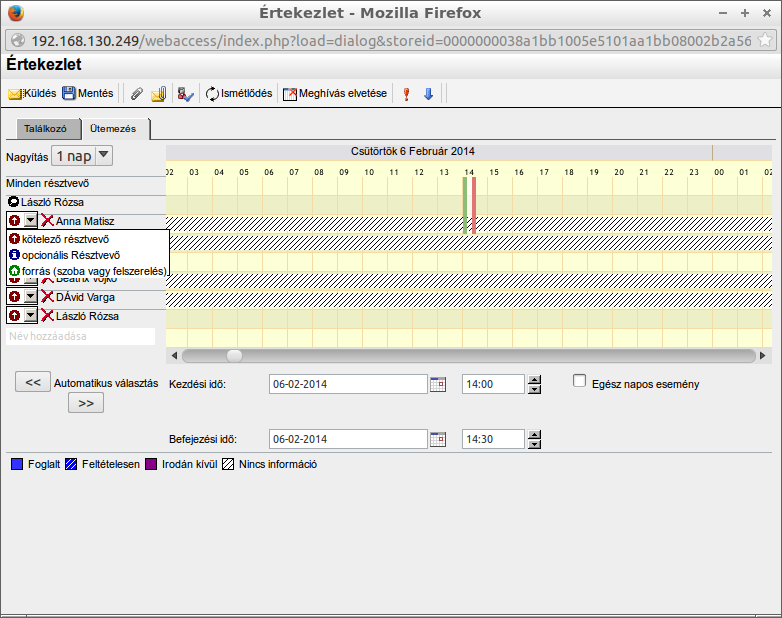Click the Küldés send envelope icon
Image resolution: width=782 pixels, height=618 pixels.
15,94
